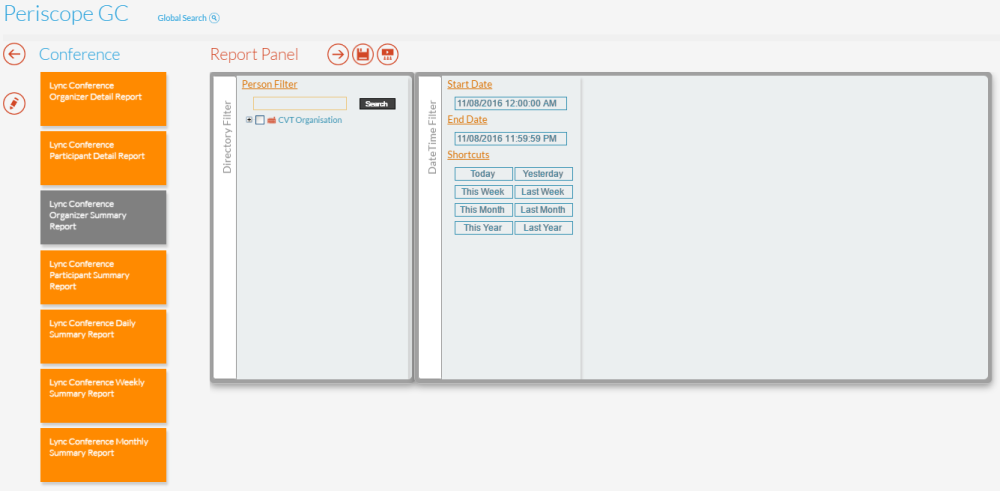Click the Last Year shortcut
The image size is (1000, 491).
pyautogui.click(x=543, y=228)
